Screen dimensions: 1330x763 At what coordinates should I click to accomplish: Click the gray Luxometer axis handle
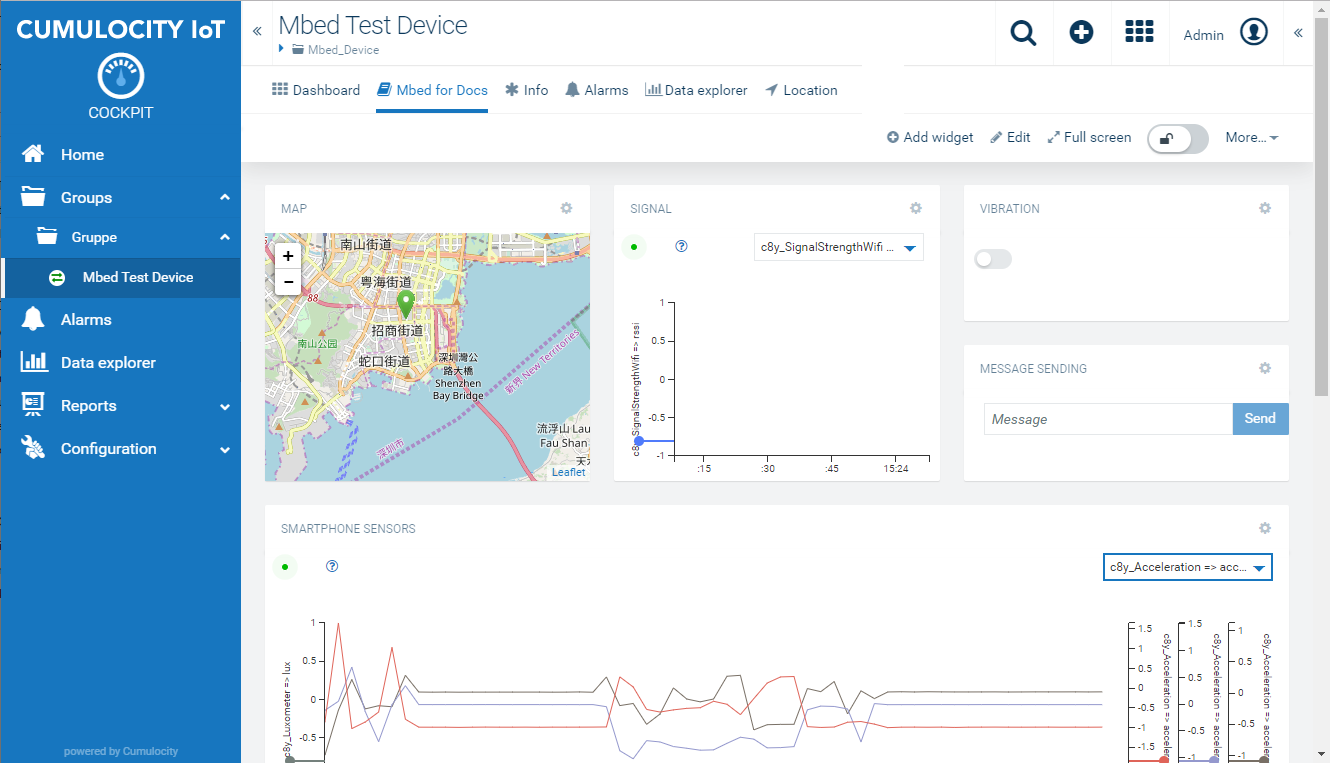click(289, 759)
